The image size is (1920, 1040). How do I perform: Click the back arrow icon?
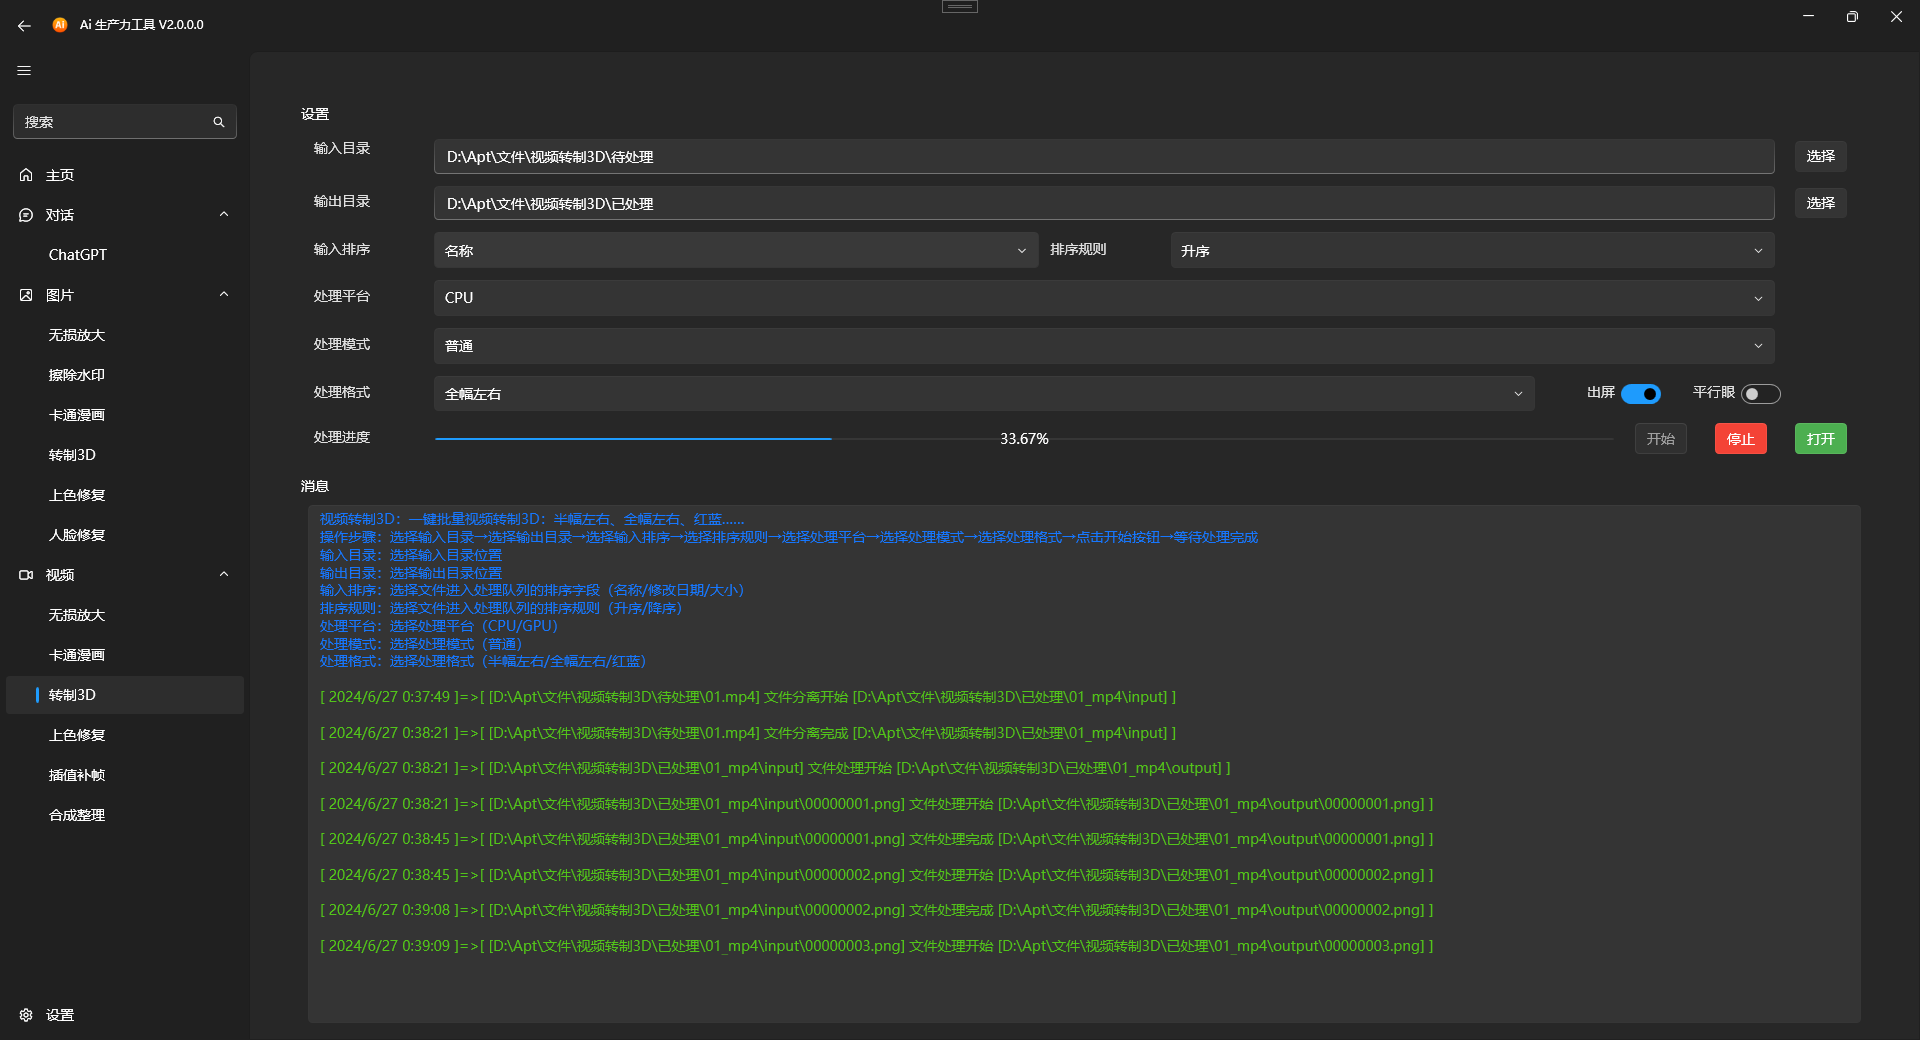click(24, 25)
